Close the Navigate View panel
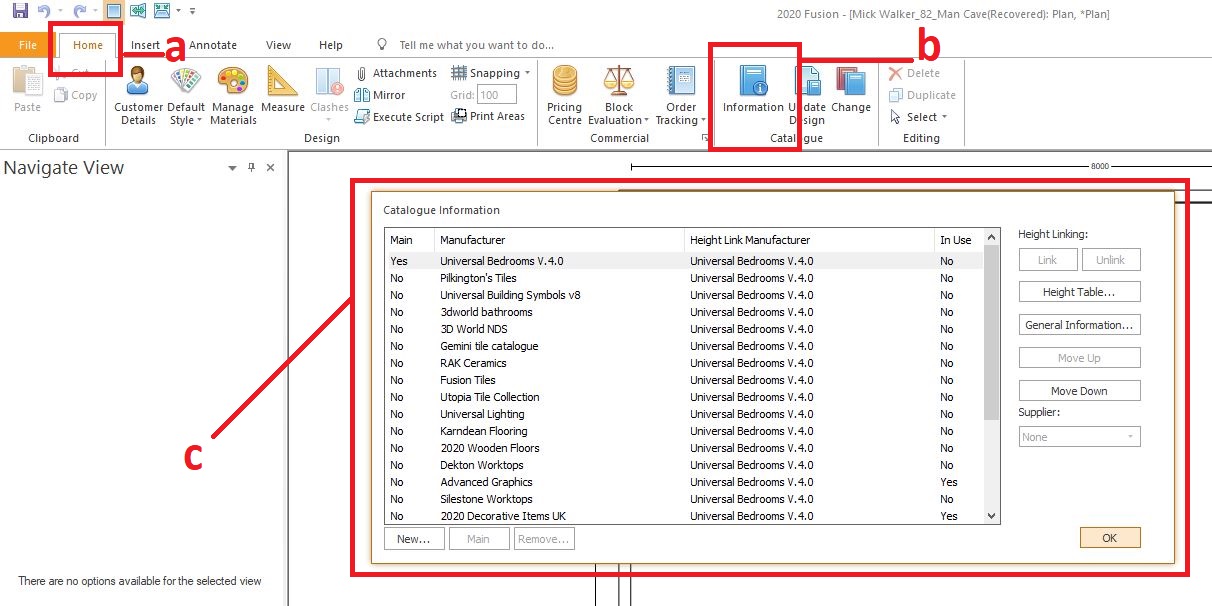 coord(270,168)
